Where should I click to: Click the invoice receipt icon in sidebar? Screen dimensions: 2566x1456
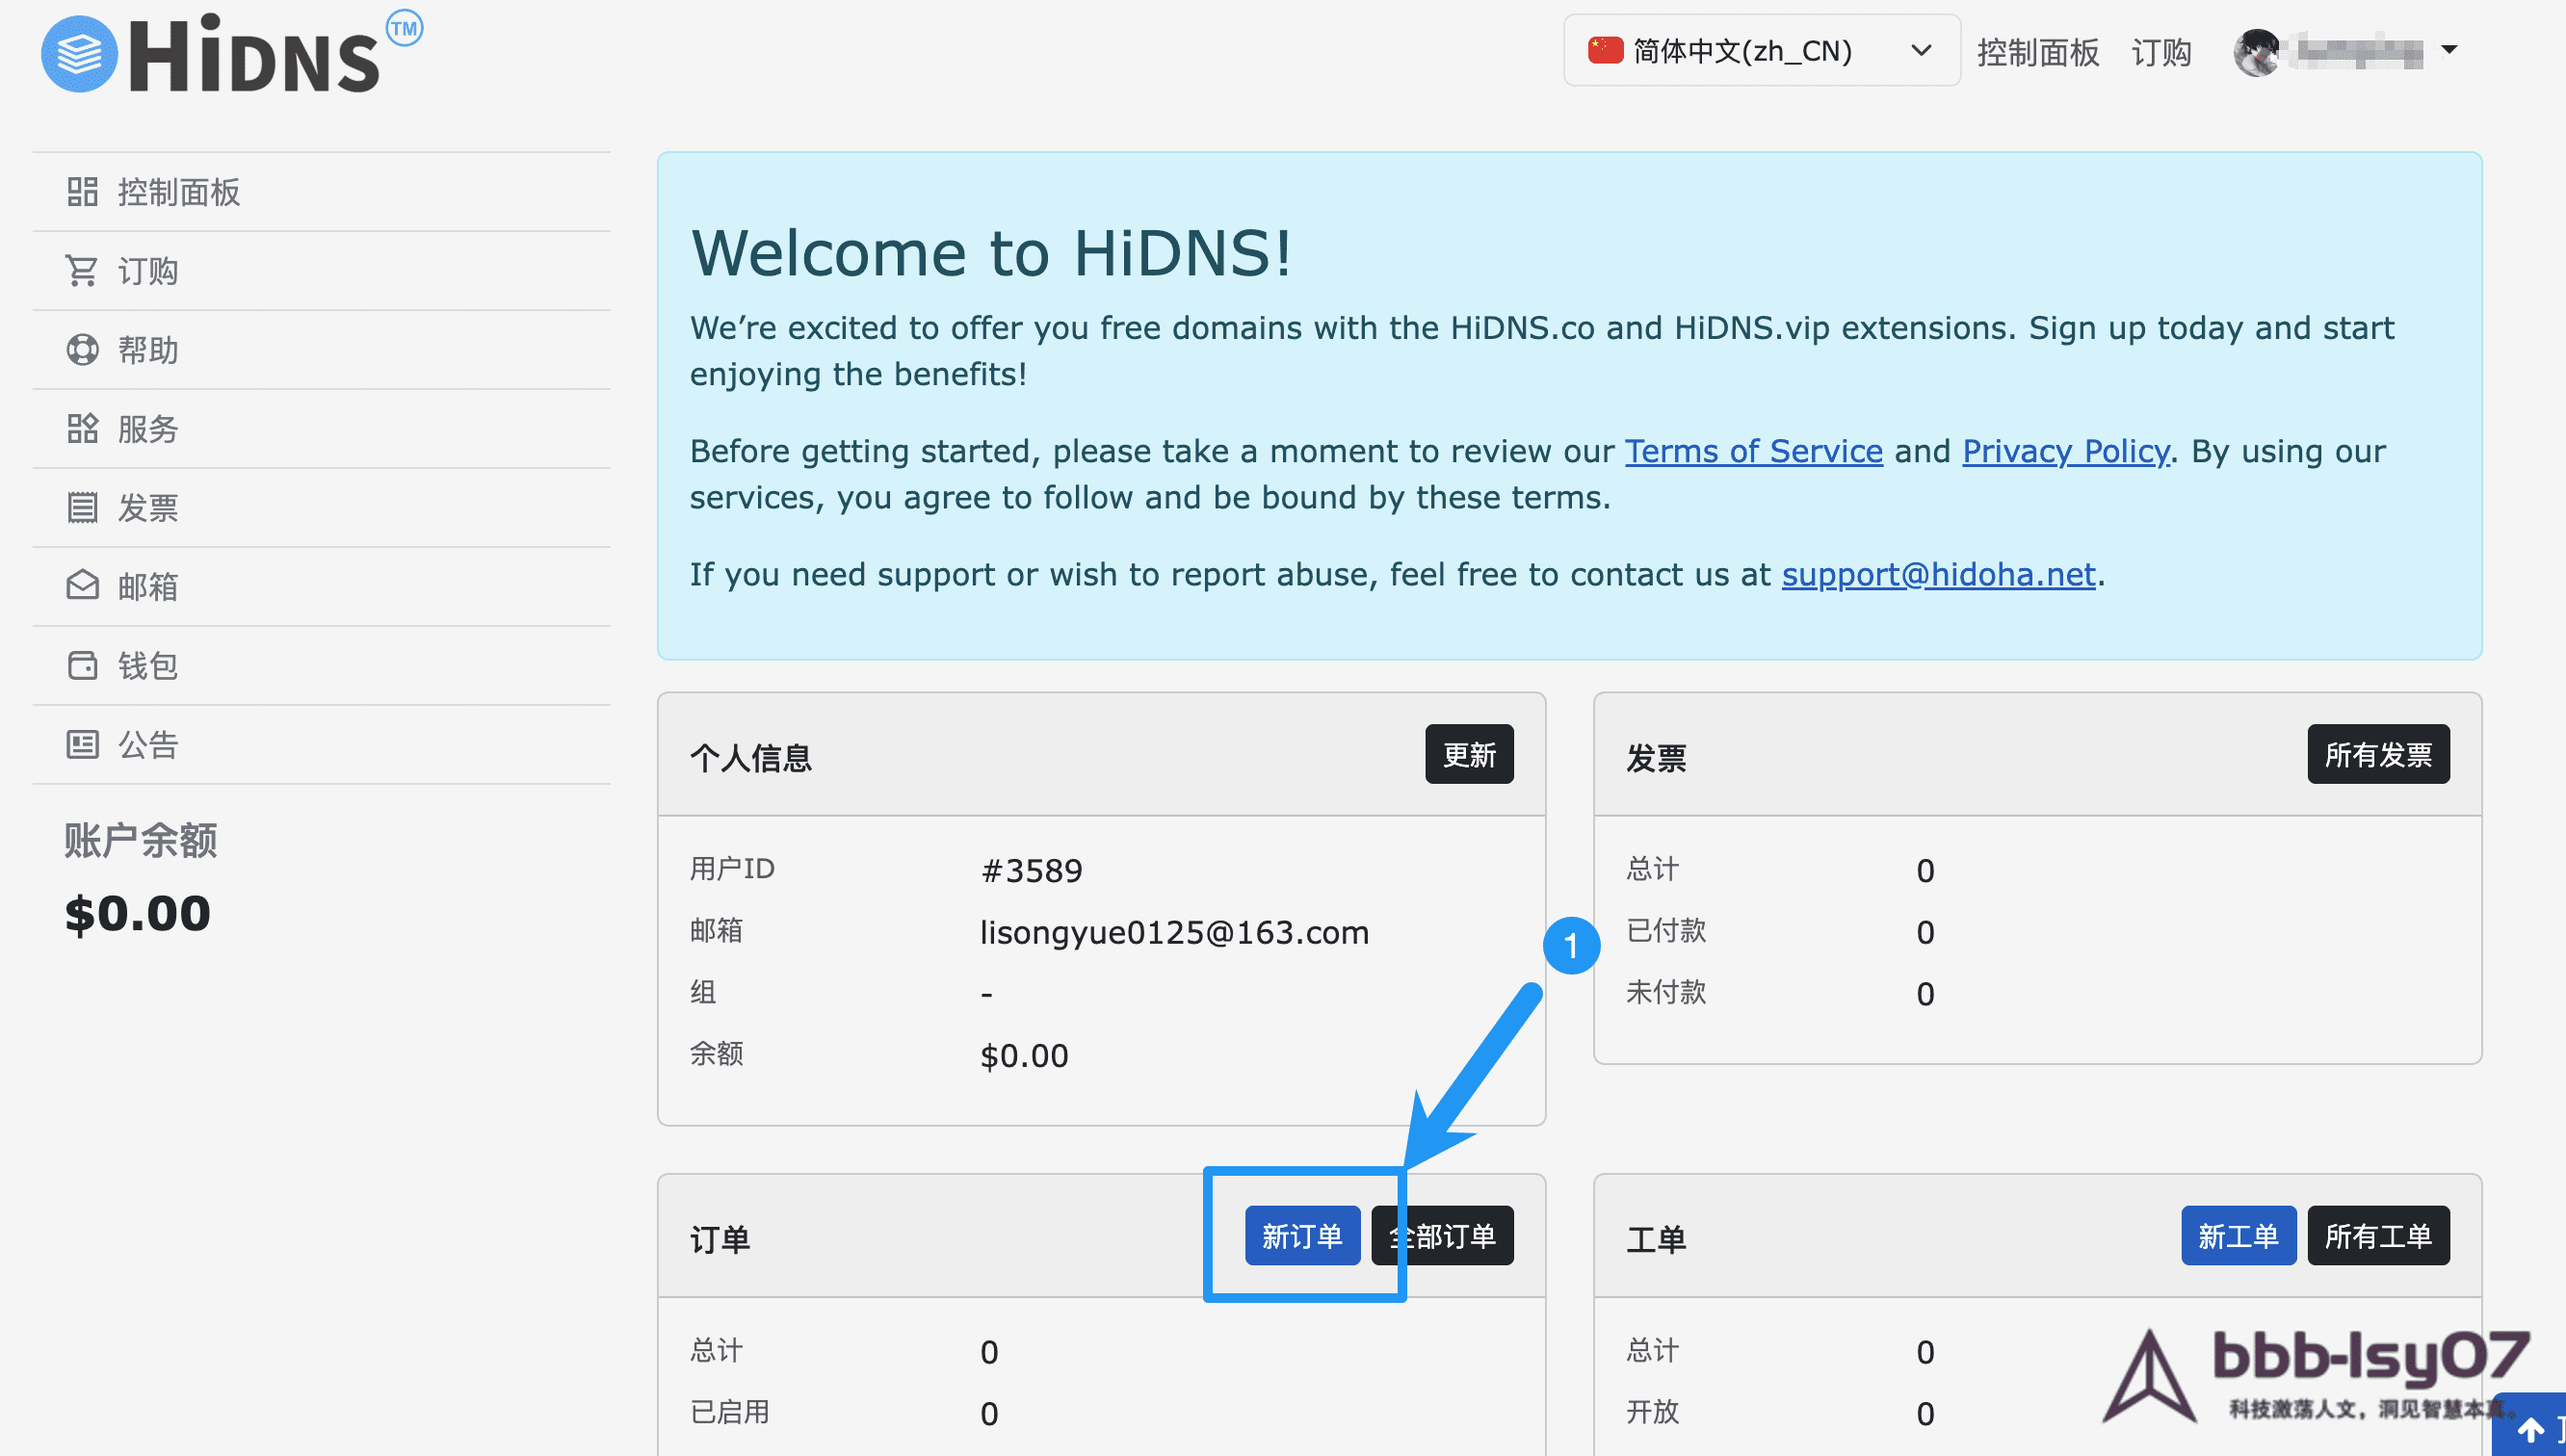click(82, 507)
